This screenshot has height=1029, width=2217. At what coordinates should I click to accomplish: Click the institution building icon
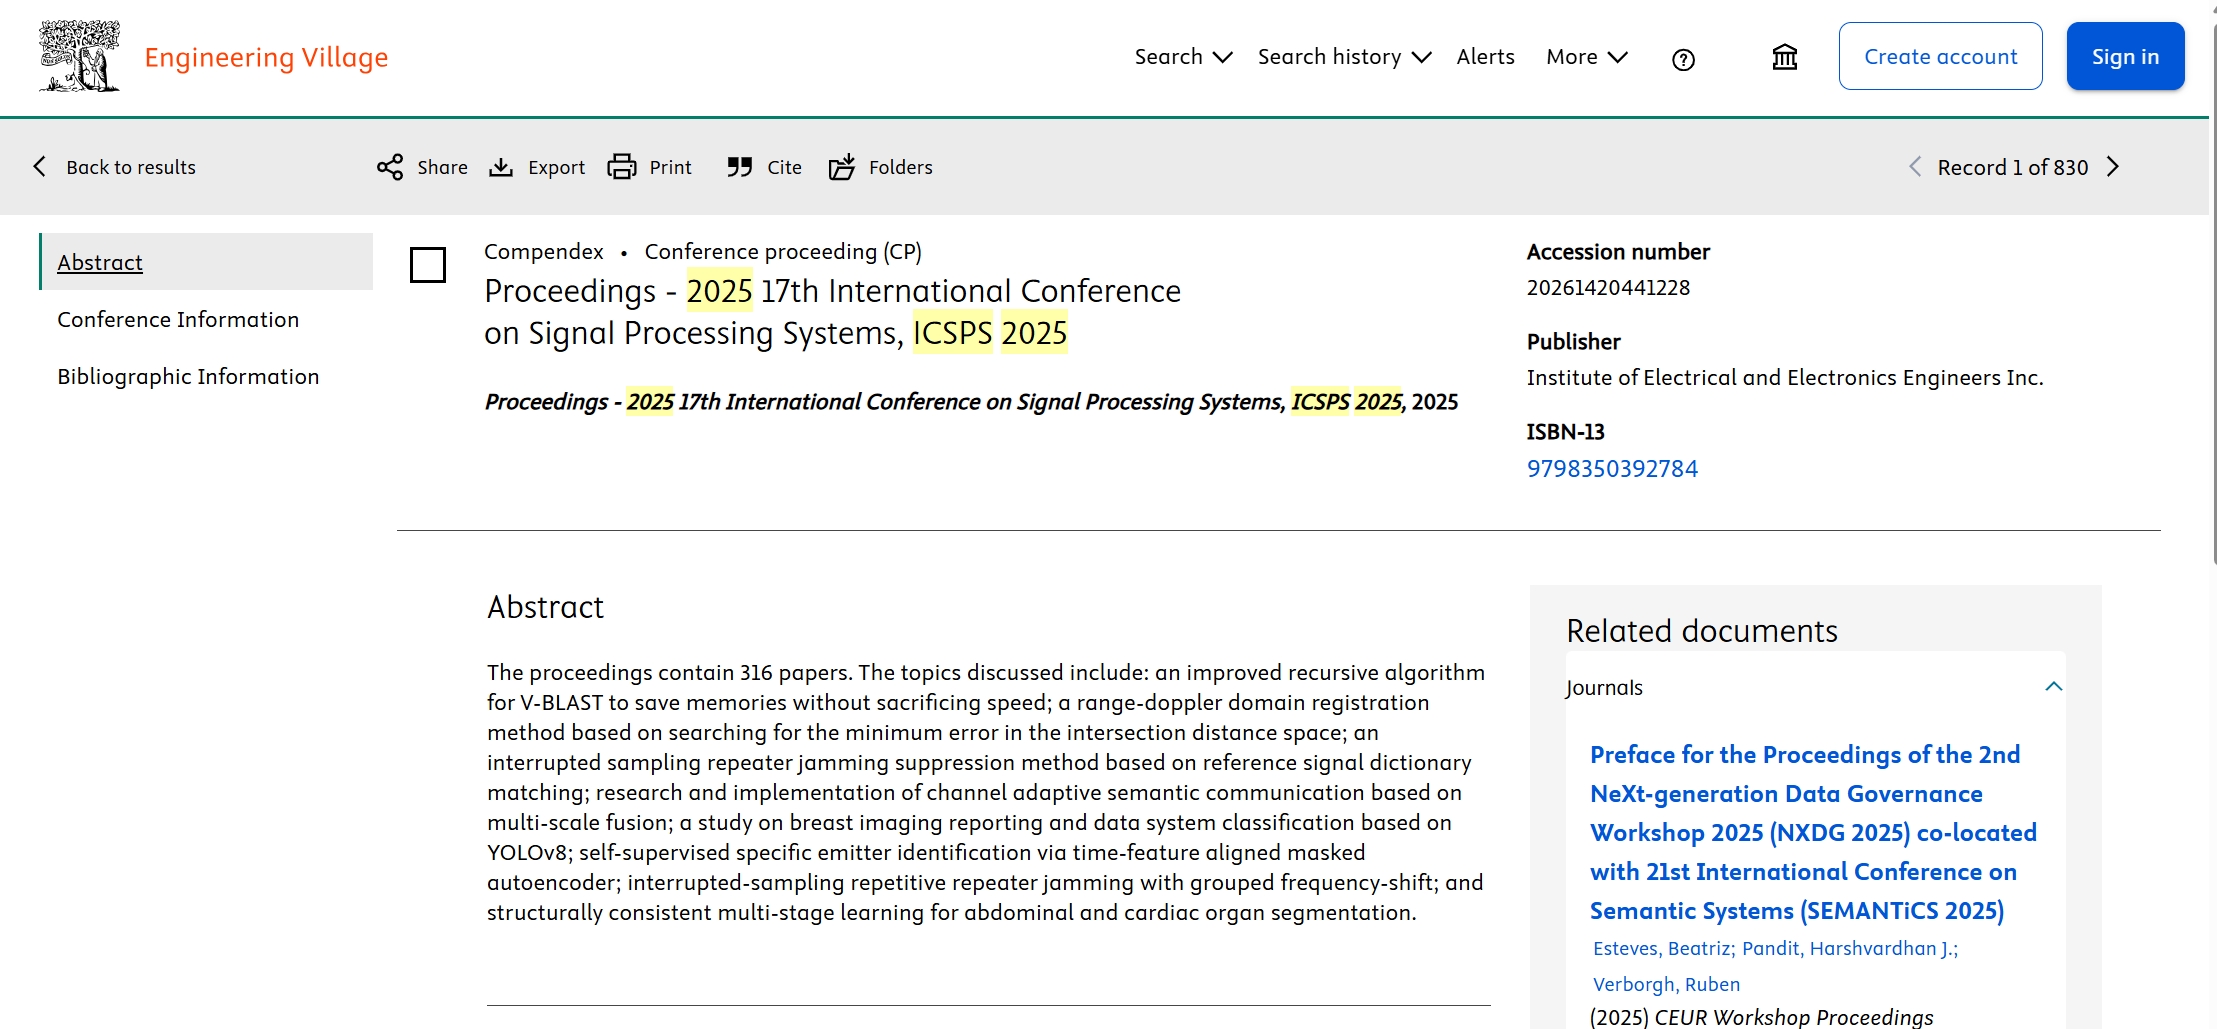(x=1785, y=58)
